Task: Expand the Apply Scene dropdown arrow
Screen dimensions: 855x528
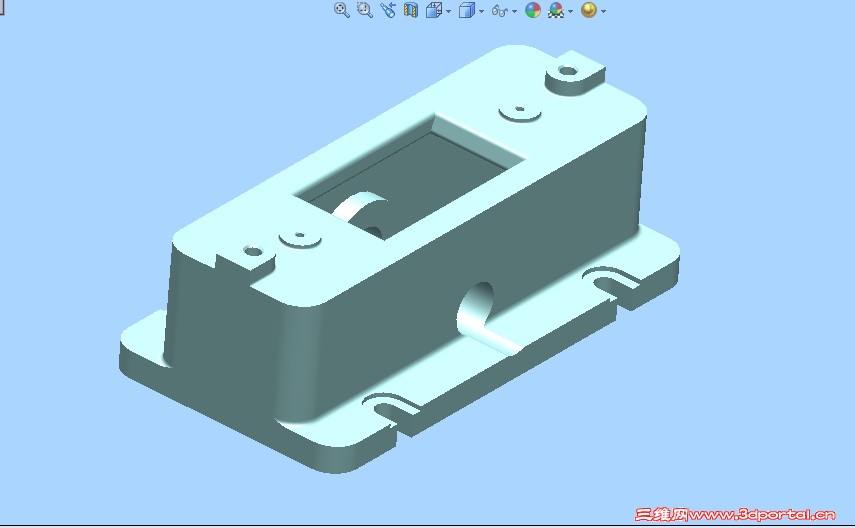Action: click(570, 11)
